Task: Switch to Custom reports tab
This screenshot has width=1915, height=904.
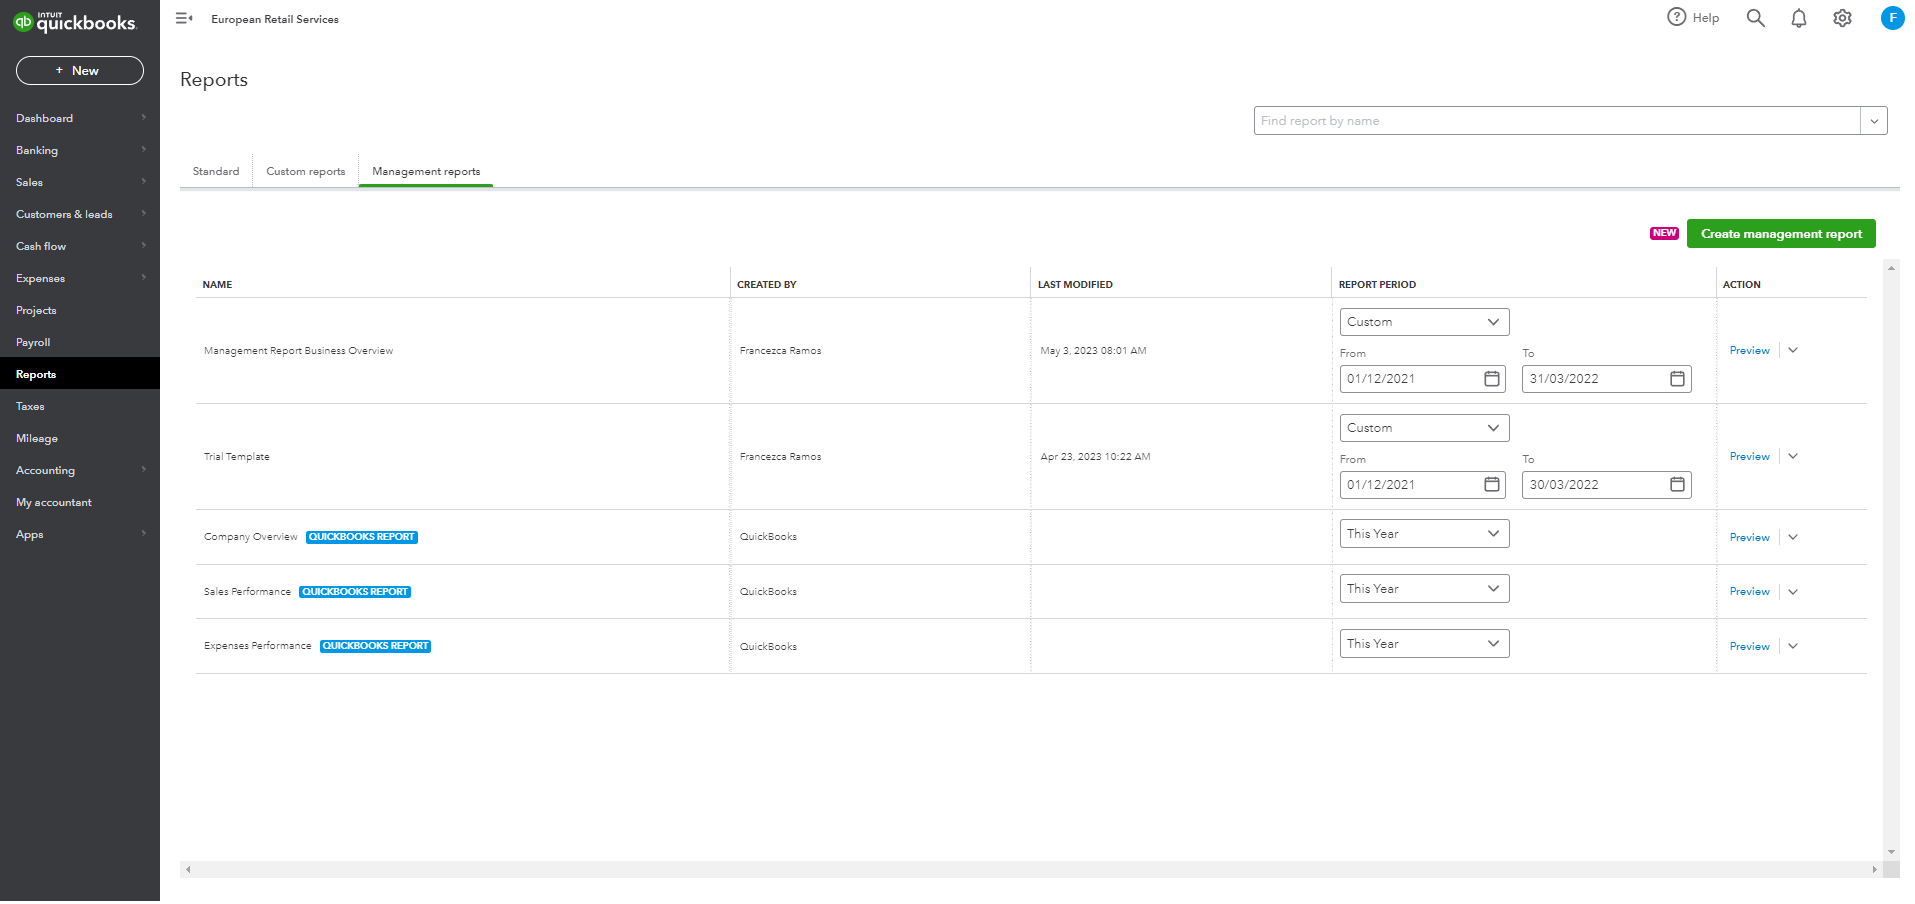Action: click(x=305, y=172)
